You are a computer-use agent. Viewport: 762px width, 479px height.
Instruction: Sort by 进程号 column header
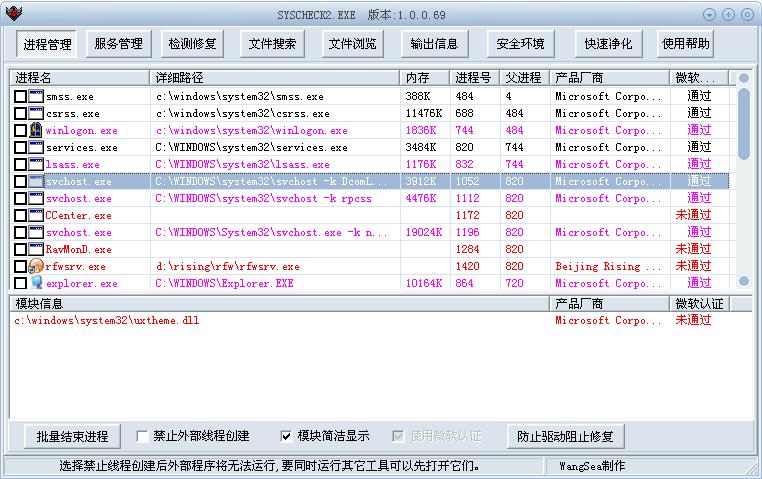click(475, 78)
